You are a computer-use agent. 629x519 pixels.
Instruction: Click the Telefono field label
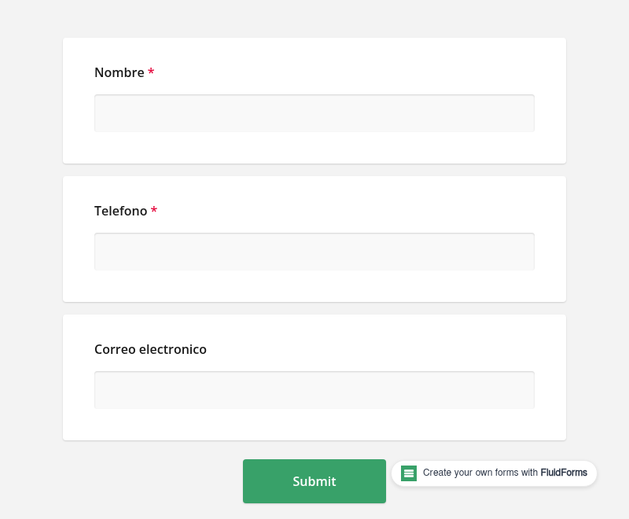click(120, 211)
